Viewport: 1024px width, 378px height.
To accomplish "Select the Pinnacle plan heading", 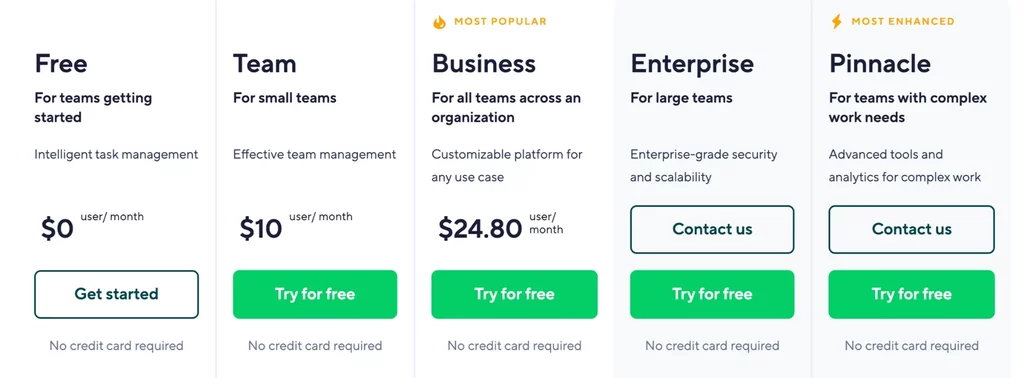I will 880,64.
